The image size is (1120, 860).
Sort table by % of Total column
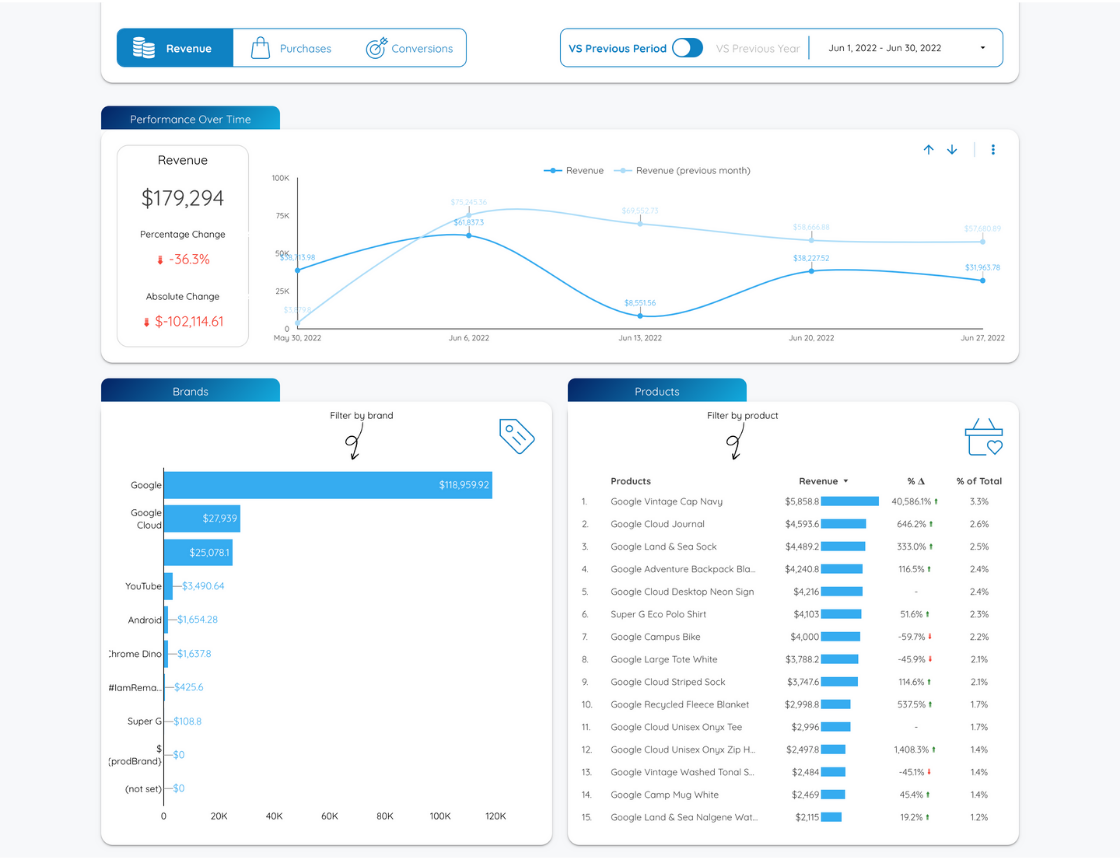tap(978, 481)
